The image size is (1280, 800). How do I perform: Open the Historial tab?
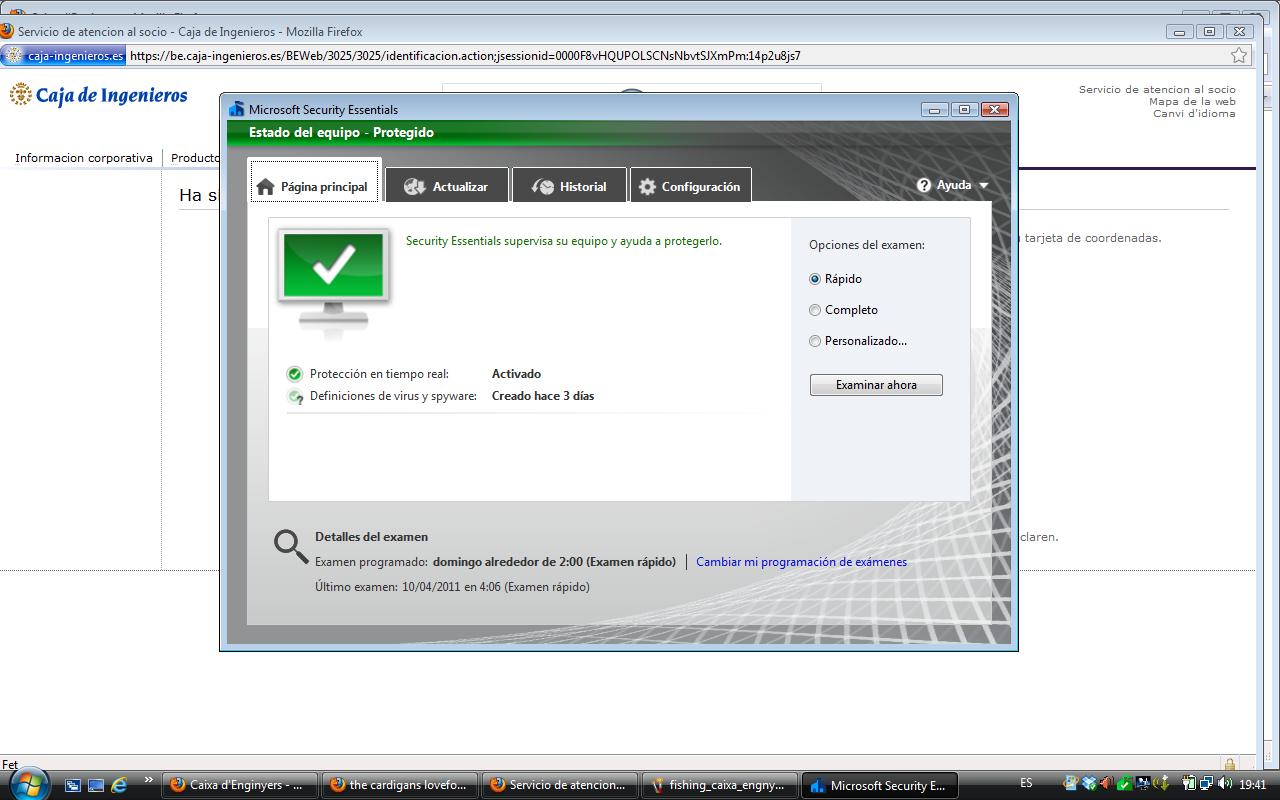569,186
